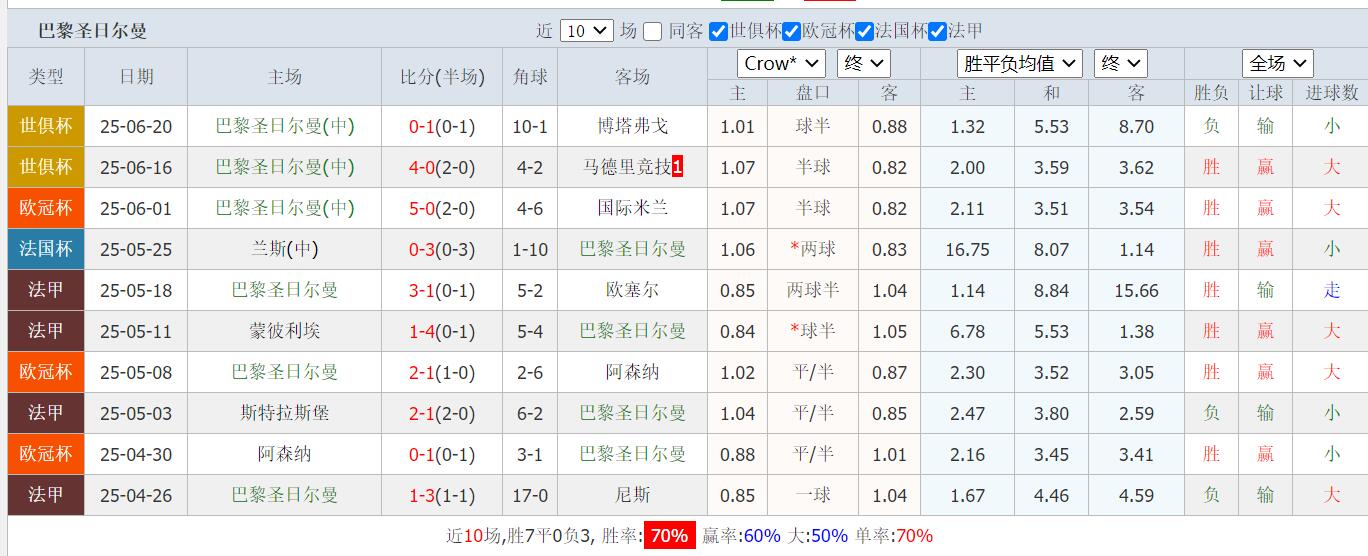Viewport: 1368px width, 556px height.
Task: Click the 0-1(0-1) score versus 博塔弗戈
Action: (442, 126)
